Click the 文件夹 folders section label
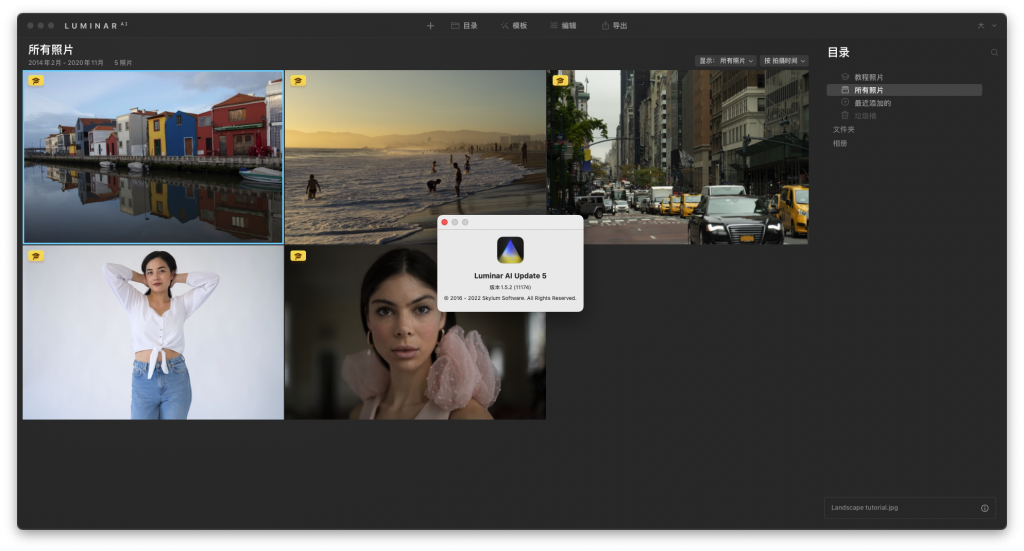Viewport: 1024px width, 551px height. click(843, 130)
